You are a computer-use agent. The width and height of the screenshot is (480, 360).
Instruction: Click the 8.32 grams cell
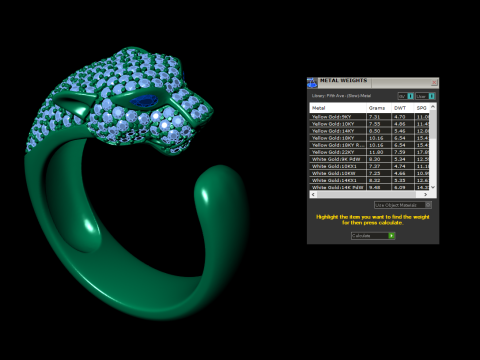(379, 180)
